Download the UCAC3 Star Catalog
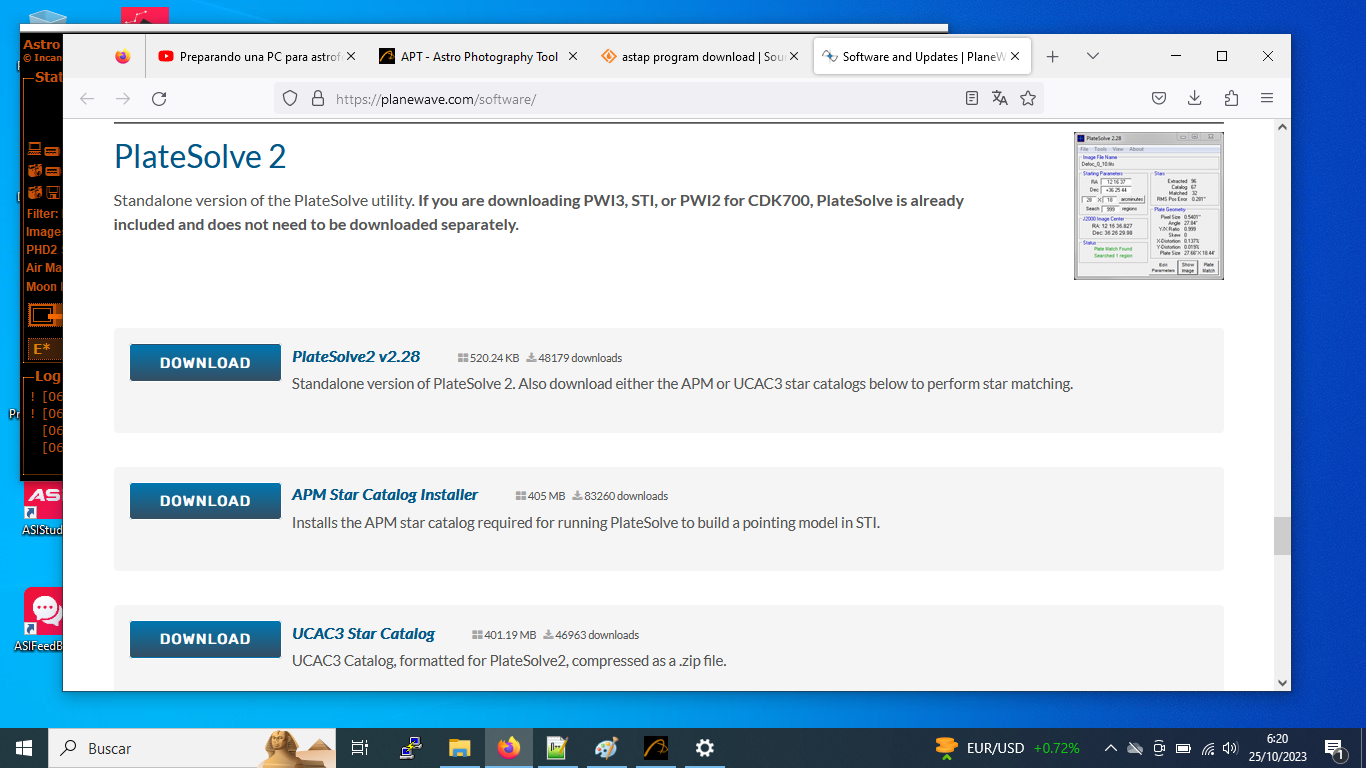This screenshot has width=1366, height=768. [x=205, y=639]
